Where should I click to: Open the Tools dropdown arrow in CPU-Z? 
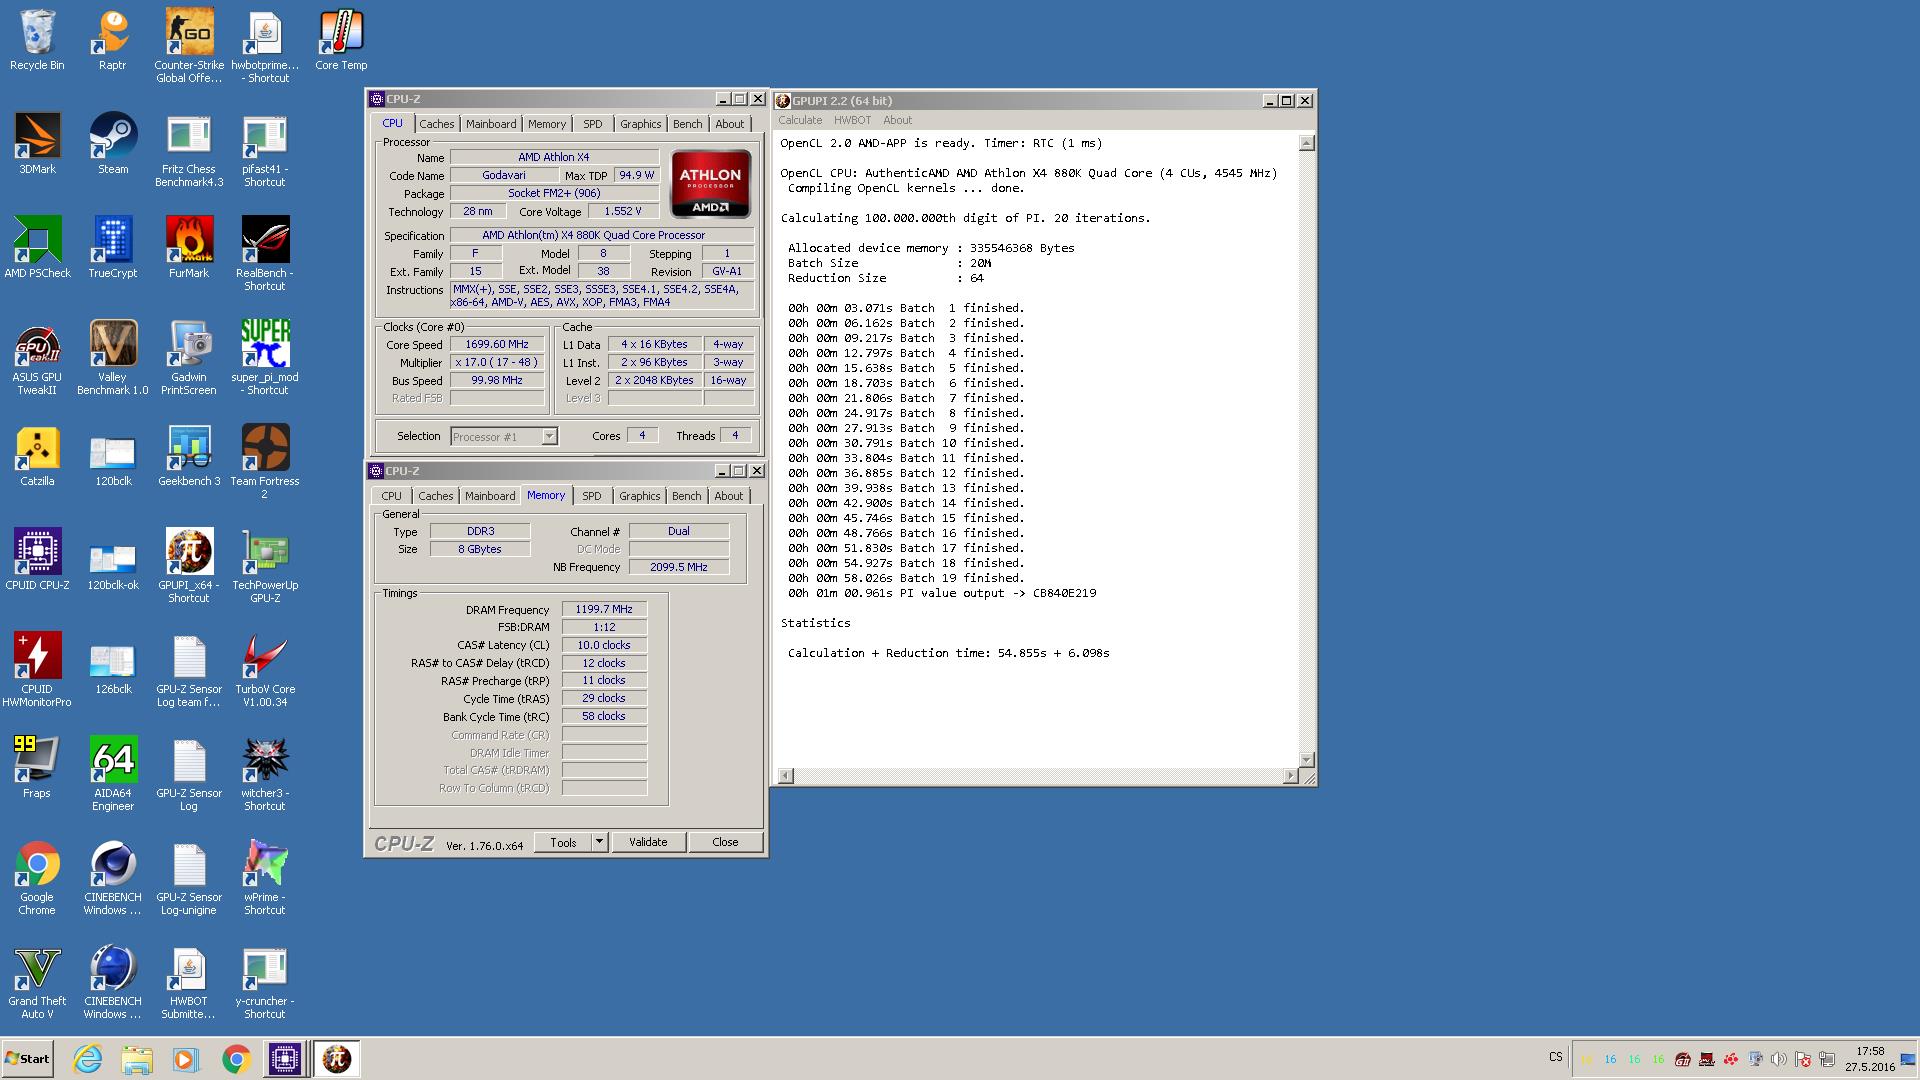pyautogui.click(x=599, y=842)
